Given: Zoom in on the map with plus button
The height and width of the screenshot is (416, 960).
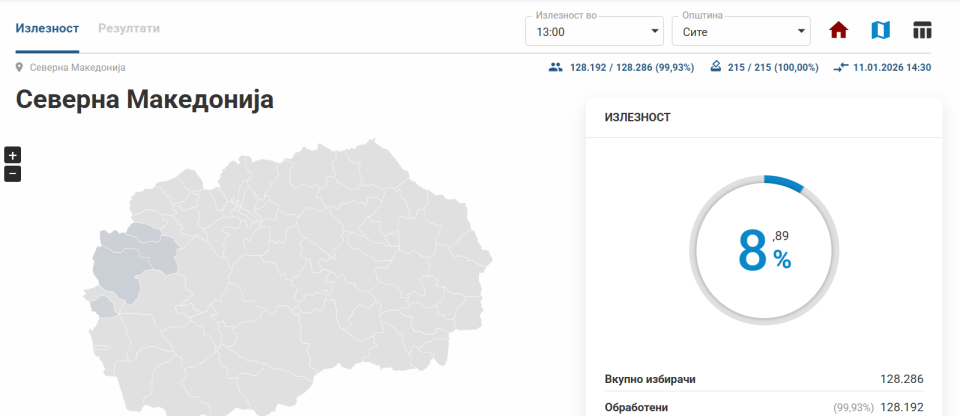Looking at the screenshot, I should [12, 155].
